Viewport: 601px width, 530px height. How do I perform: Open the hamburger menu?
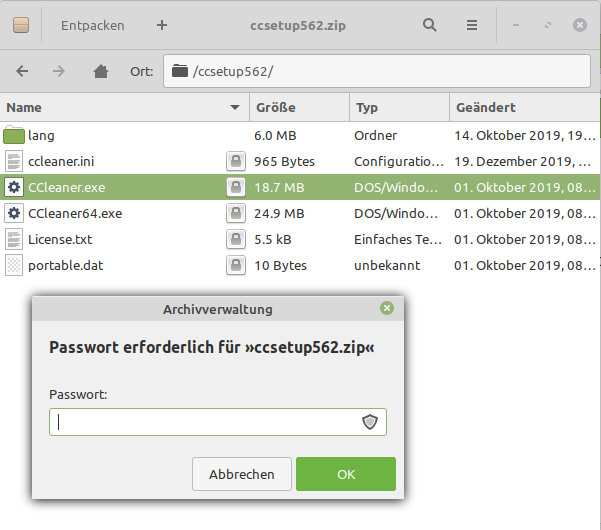pyautogui.click(x=472, y=25)
